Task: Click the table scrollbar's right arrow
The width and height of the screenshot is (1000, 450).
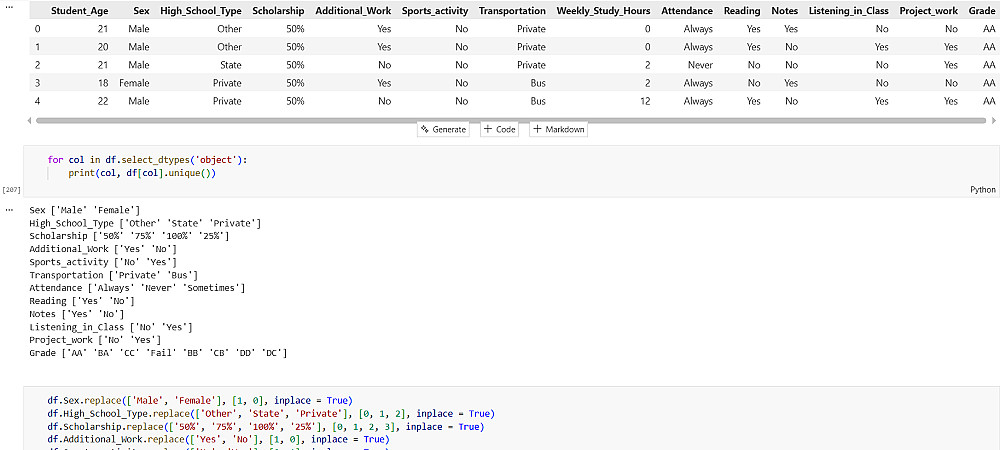Action: pos(996,120)
